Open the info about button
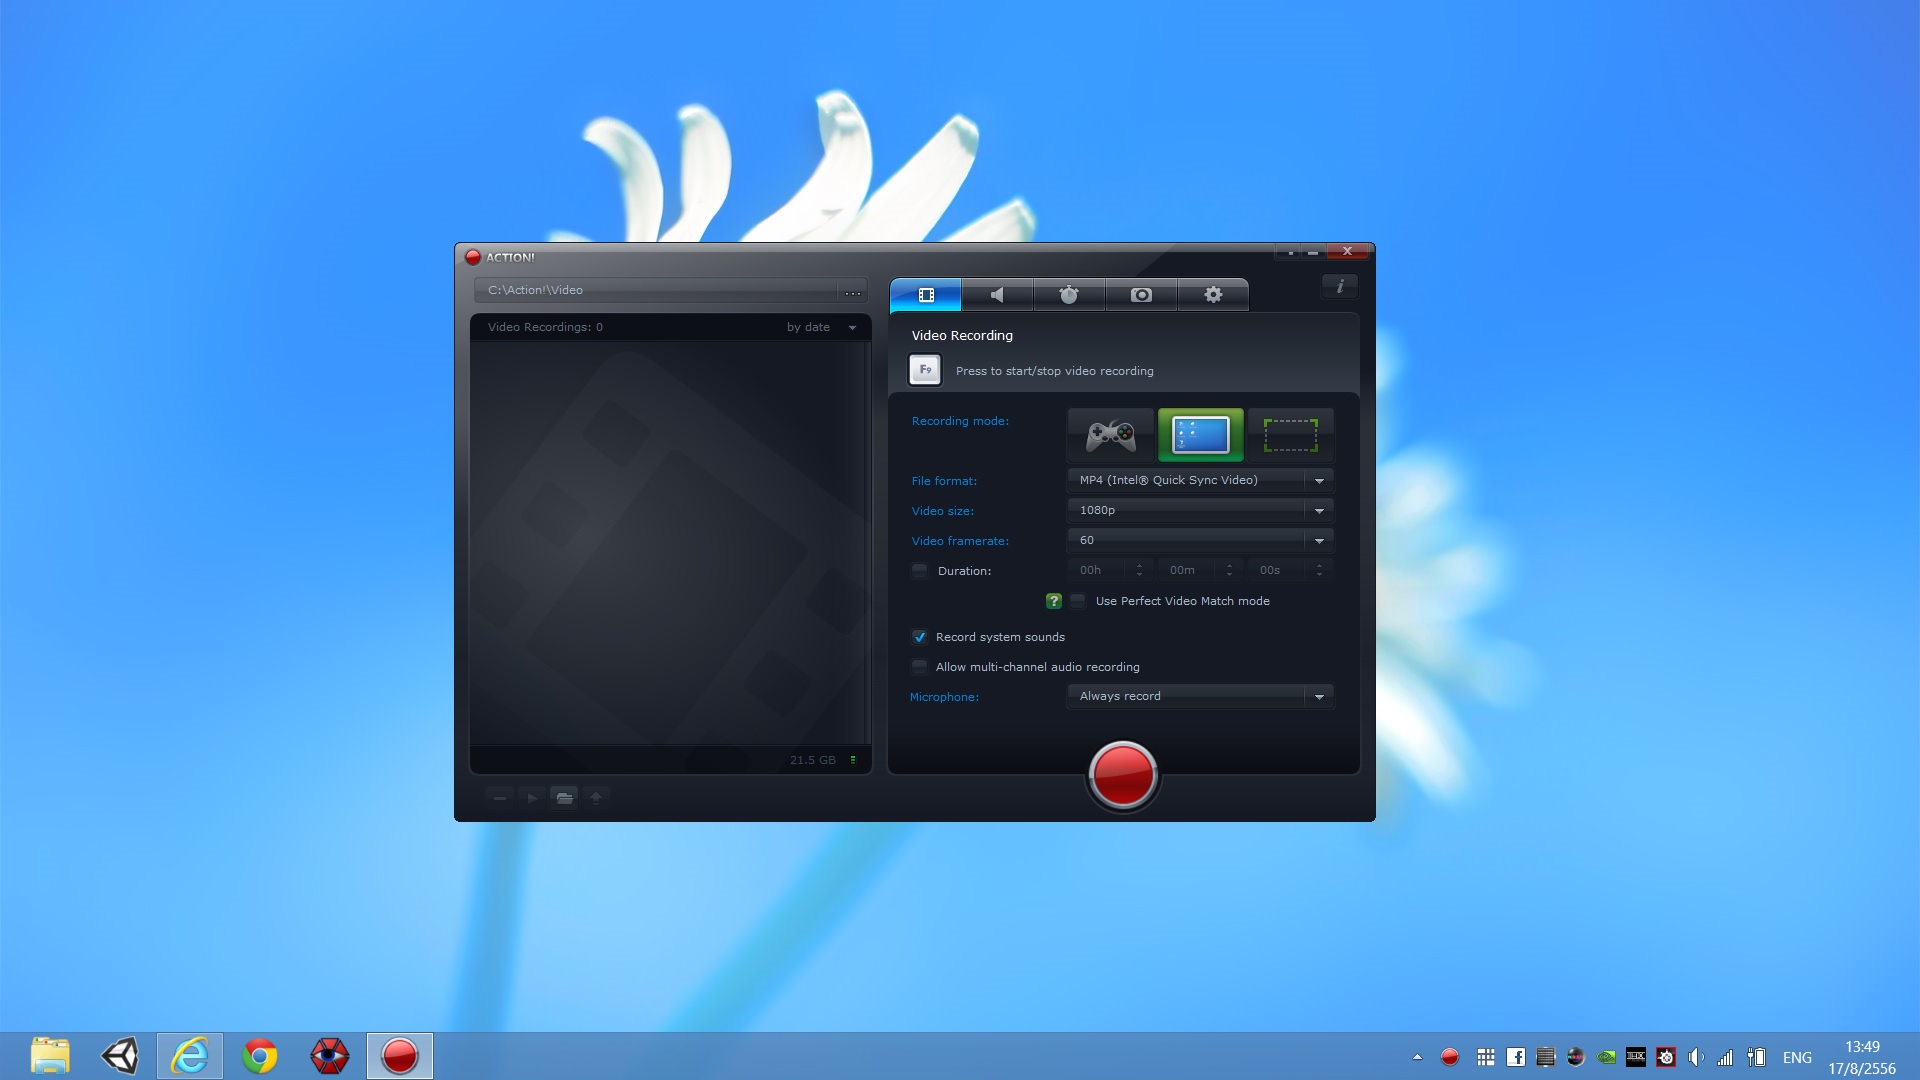Screen dimensions: 1920x1080 pos(1340,286)
